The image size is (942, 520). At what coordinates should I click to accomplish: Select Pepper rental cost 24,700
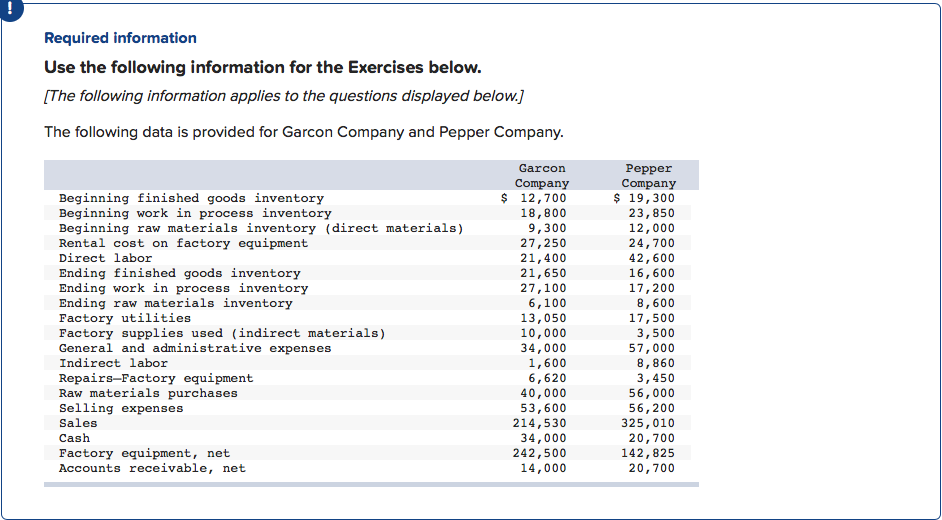tap(652, 243)
